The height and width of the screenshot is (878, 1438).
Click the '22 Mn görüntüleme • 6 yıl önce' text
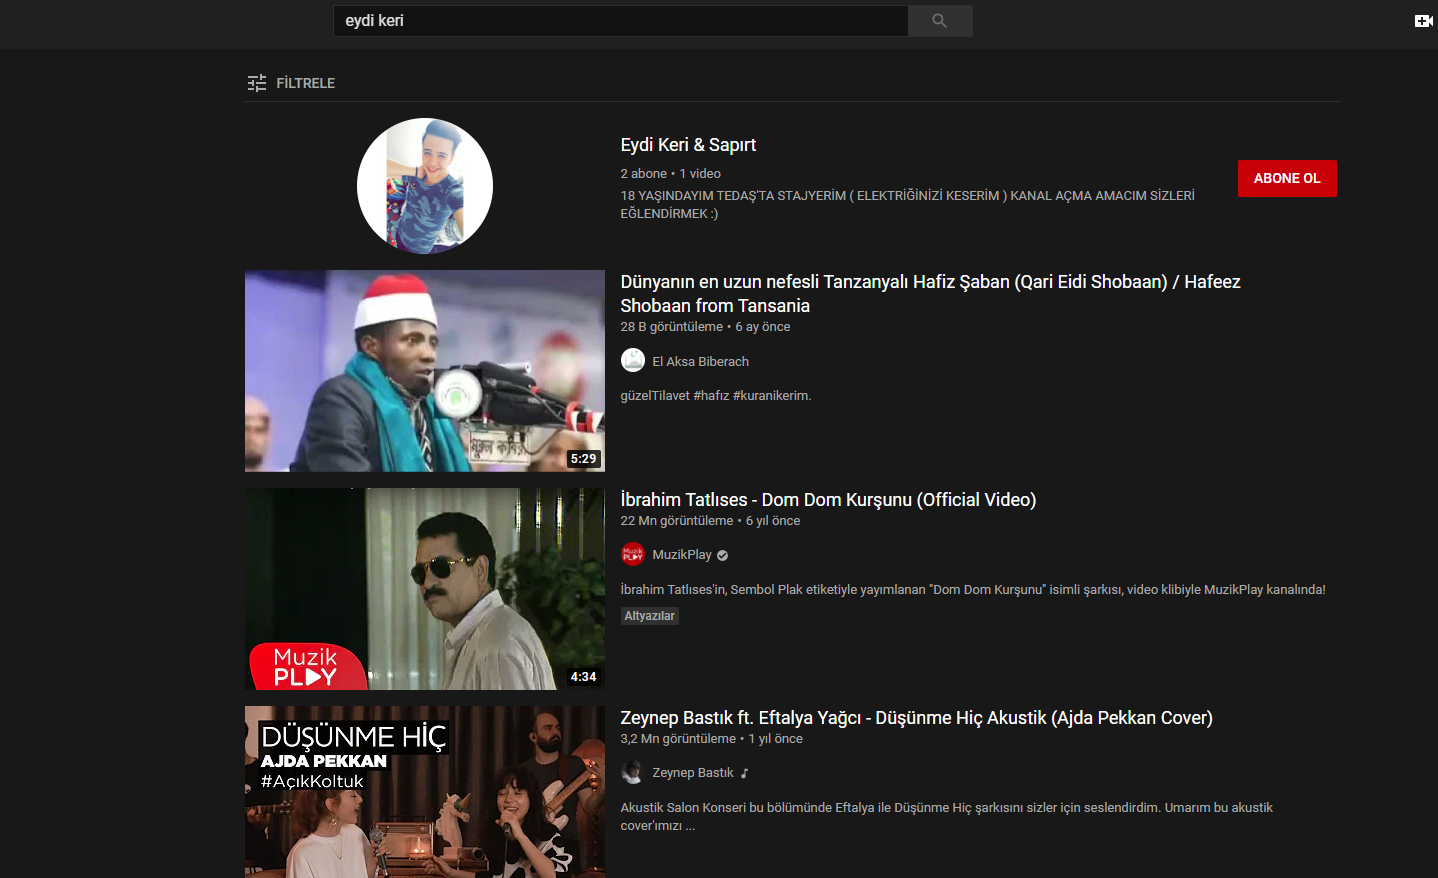(710, 521)
